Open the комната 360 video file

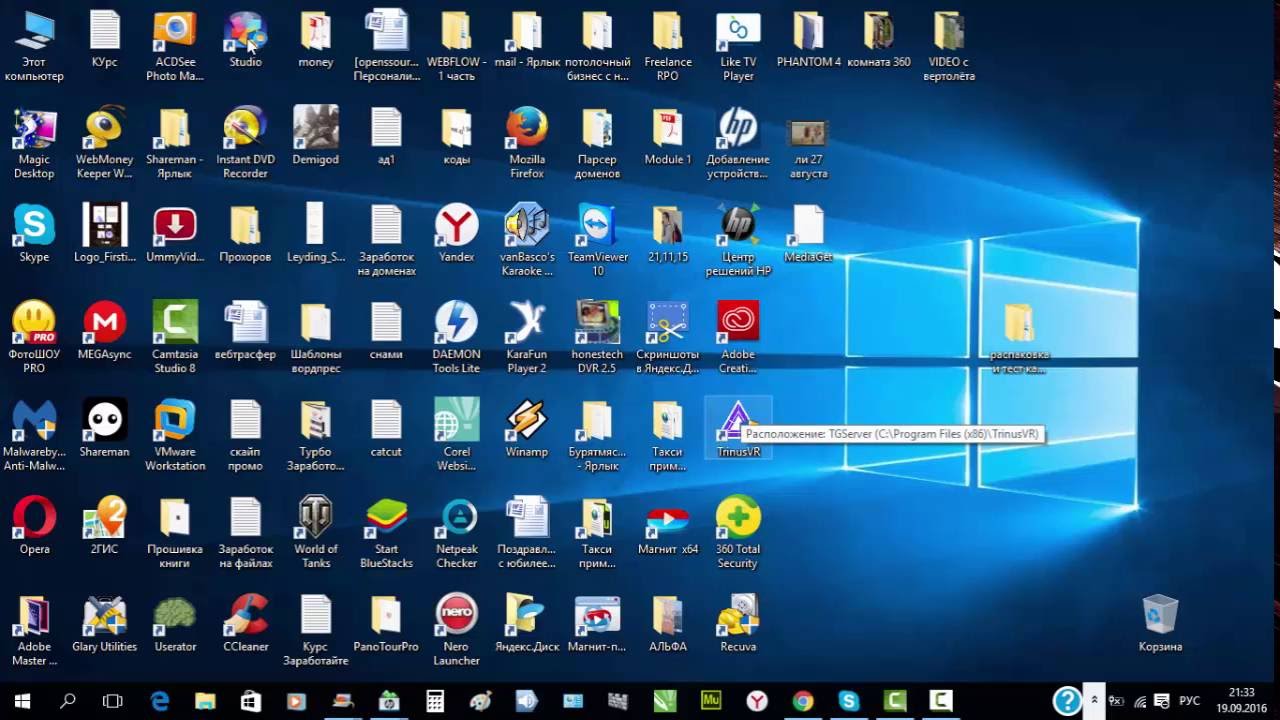[879, 38]
